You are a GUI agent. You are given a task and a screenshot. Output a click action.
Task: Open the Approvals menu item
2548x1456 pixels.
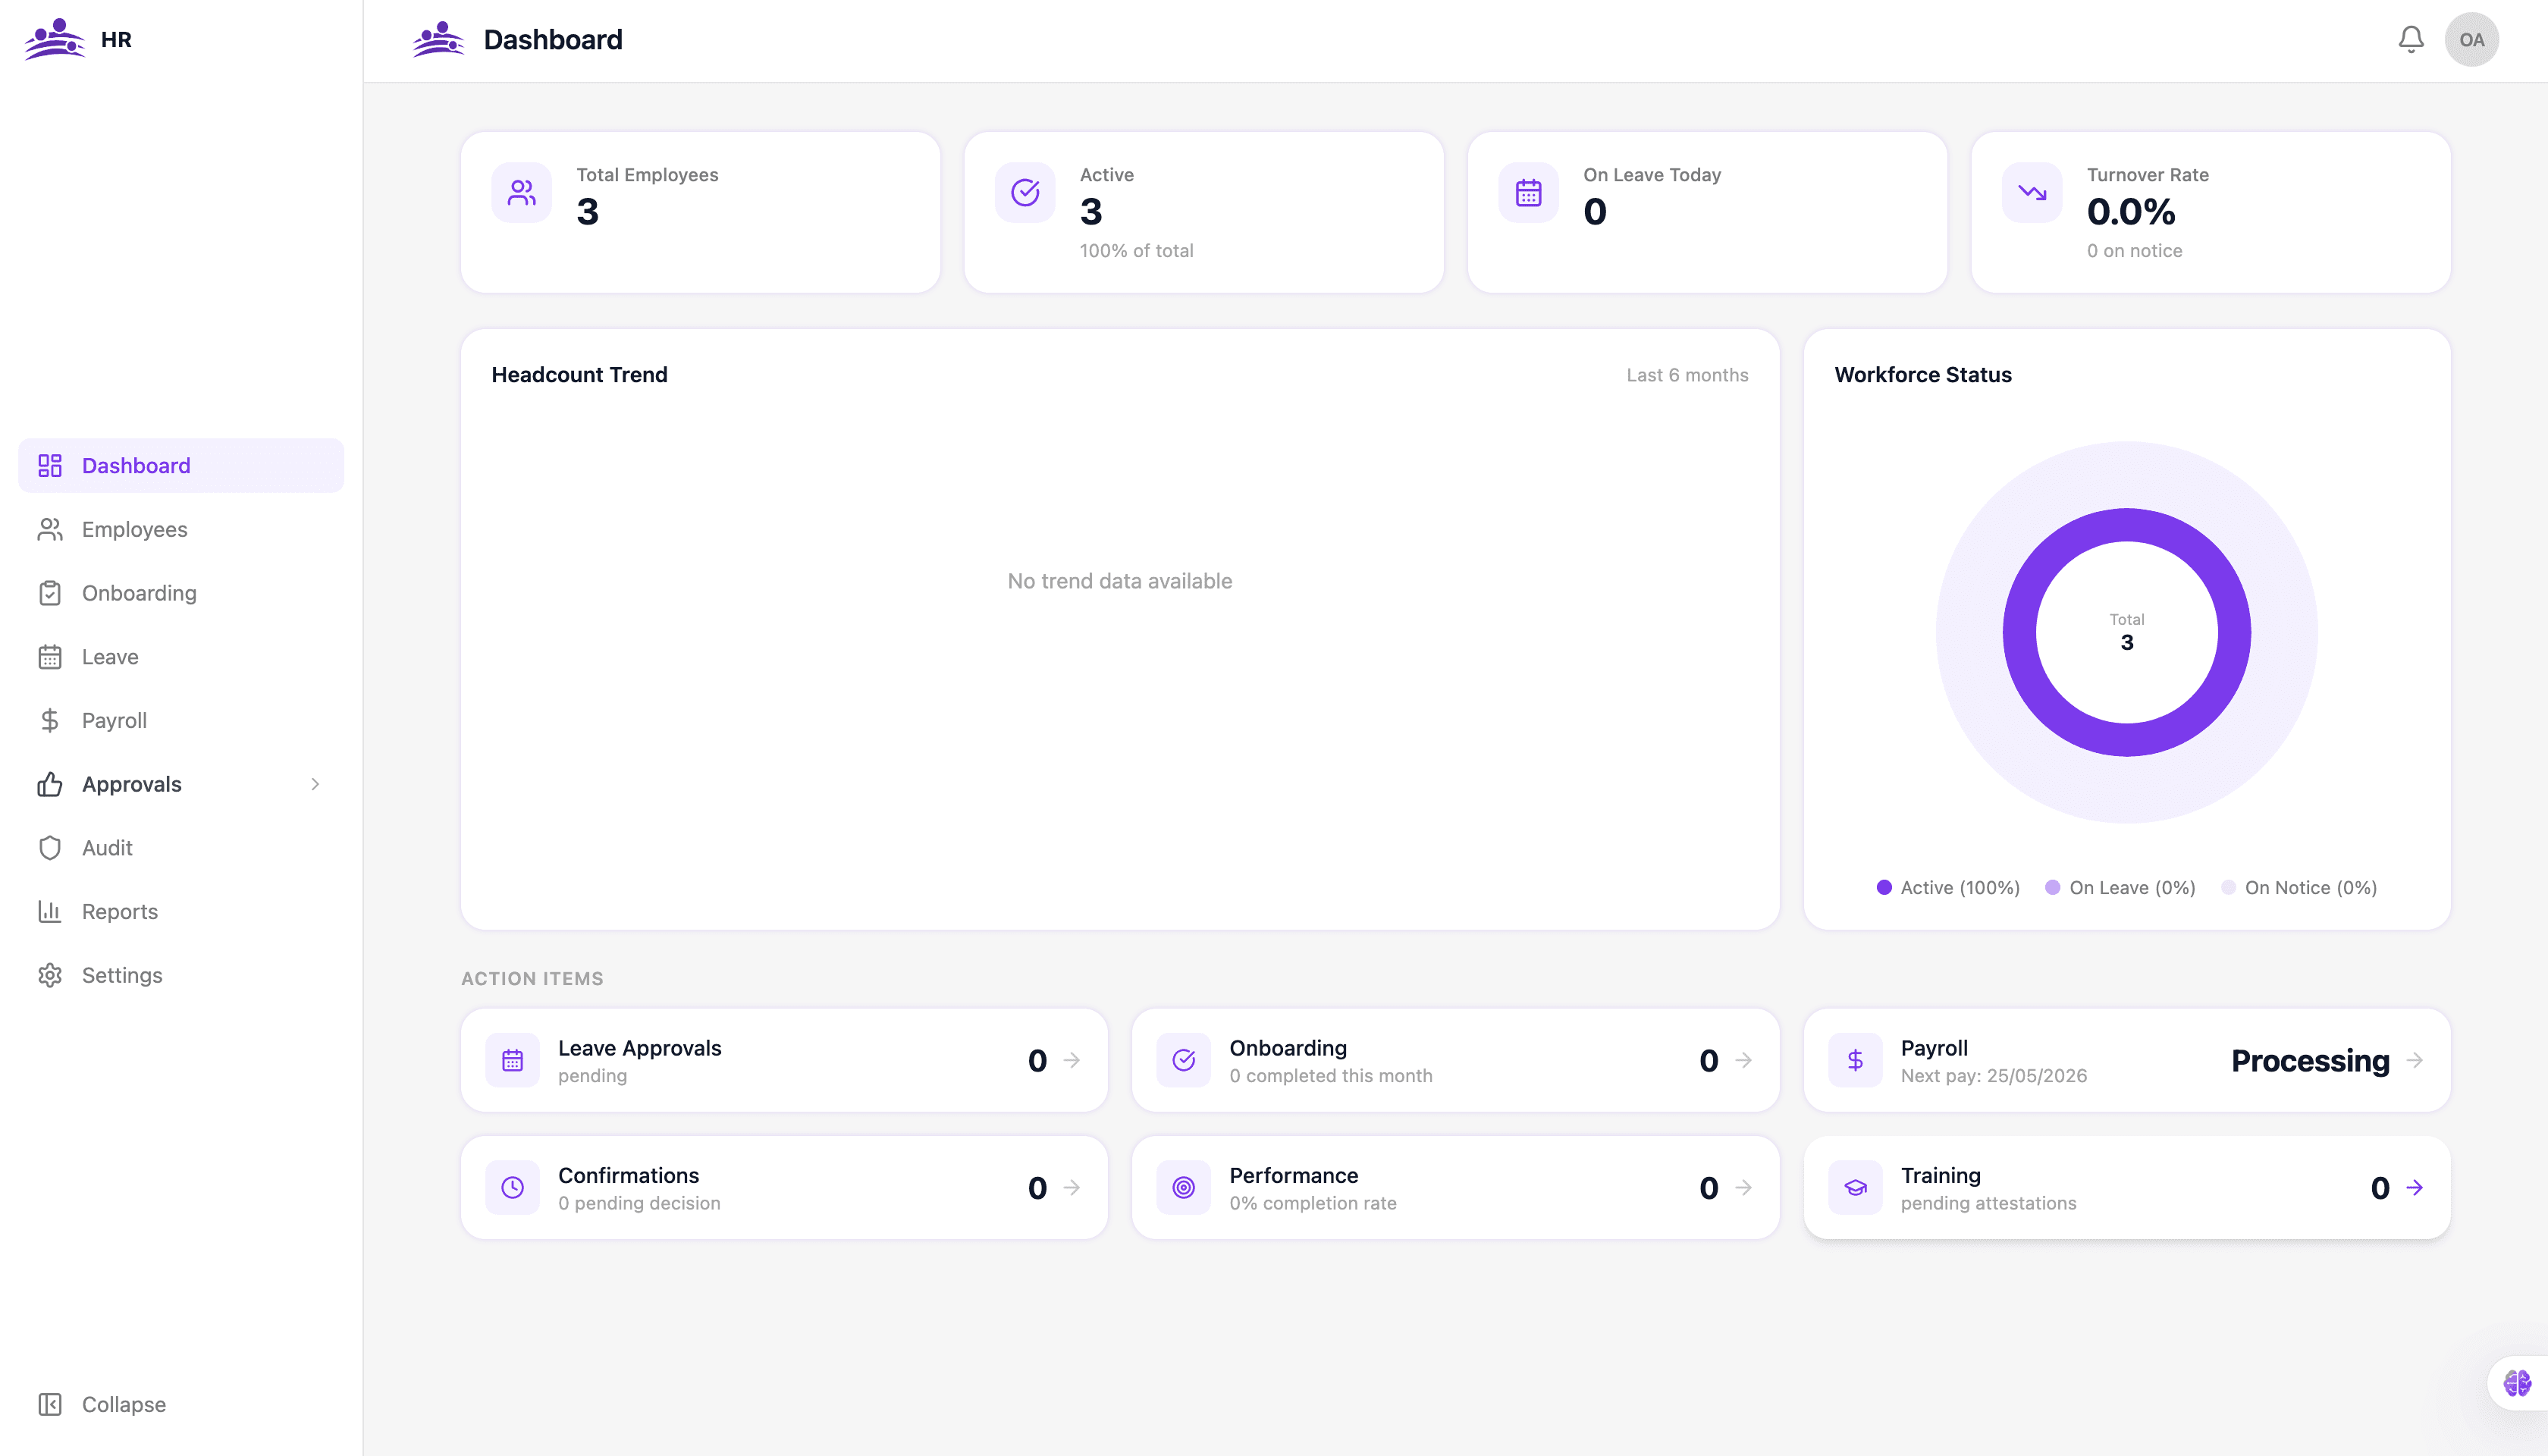tap(181, 784)
